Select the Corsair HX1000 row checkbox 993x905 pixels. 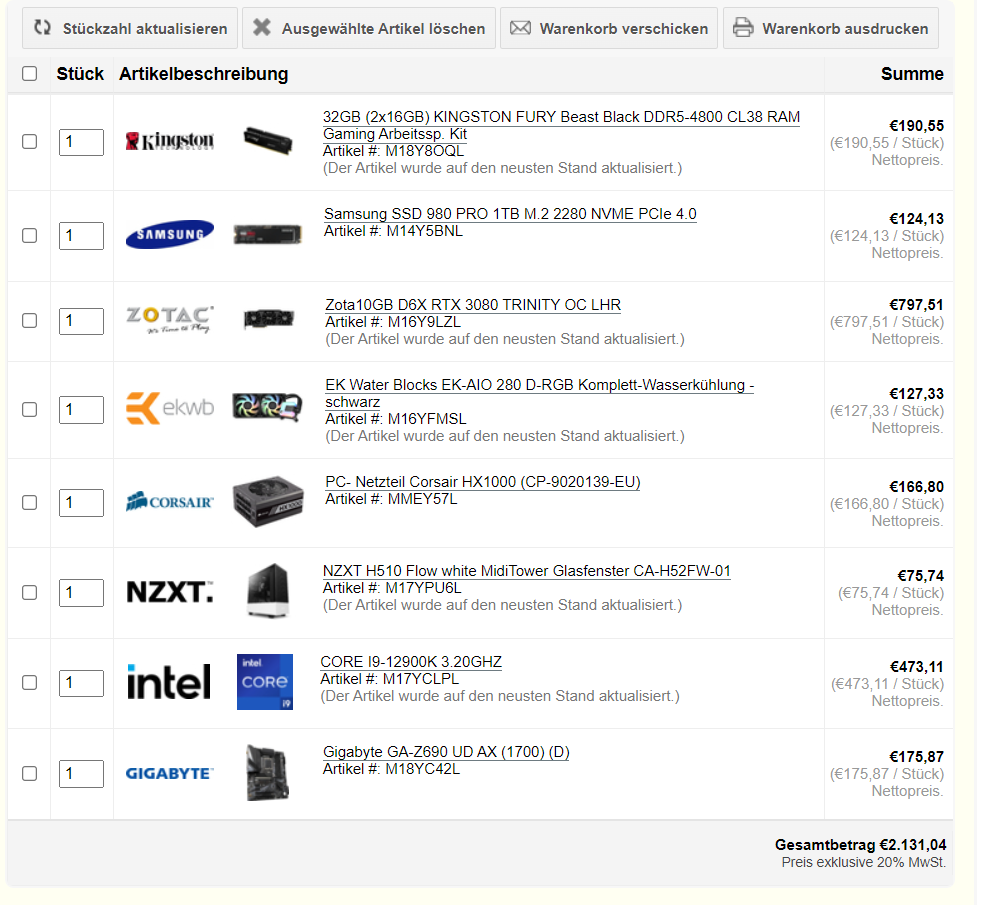[29, 502]
